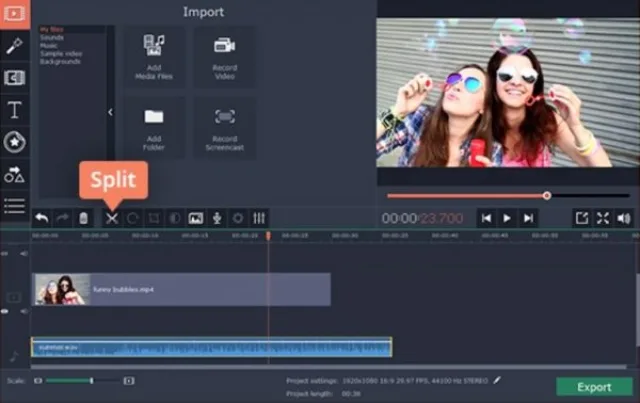
Task: Select the summer.wav audio clip
Action: (x=212, y=347)
